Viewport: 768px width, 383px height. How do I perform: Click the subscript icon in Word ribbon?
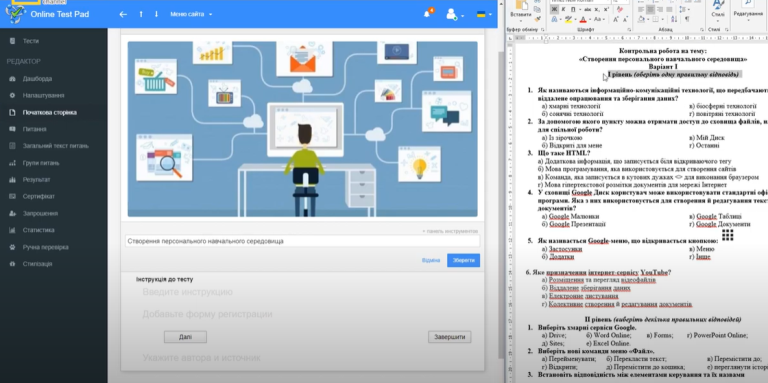pyautogui.click(x=597, y=9)
